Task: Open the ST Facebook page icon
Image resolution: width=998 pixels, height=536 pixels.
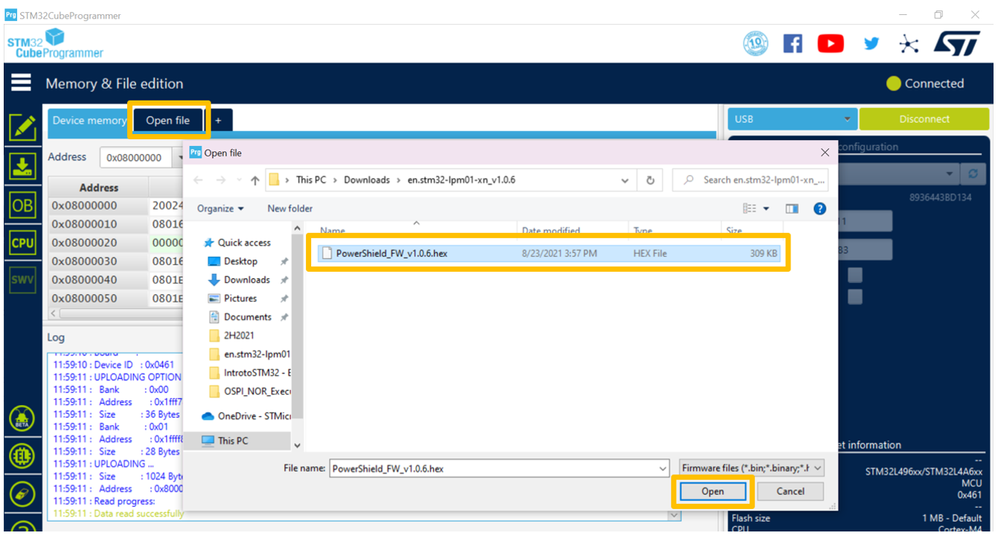Action: [792, 43]
